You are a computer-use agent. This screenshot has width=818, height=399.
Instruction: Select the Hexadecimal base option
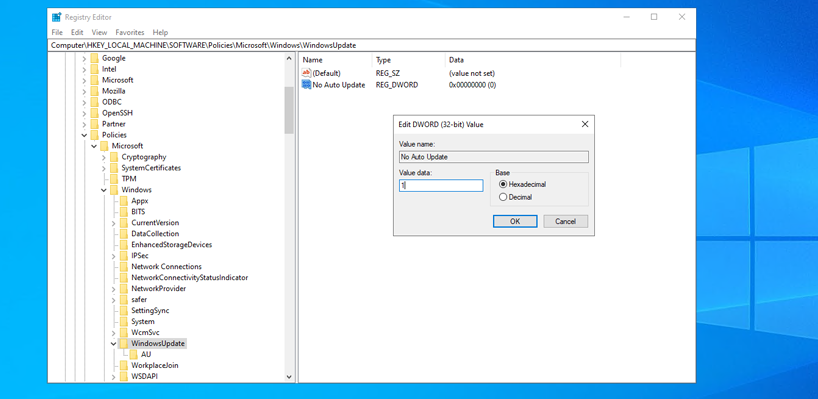click(523, 184)
